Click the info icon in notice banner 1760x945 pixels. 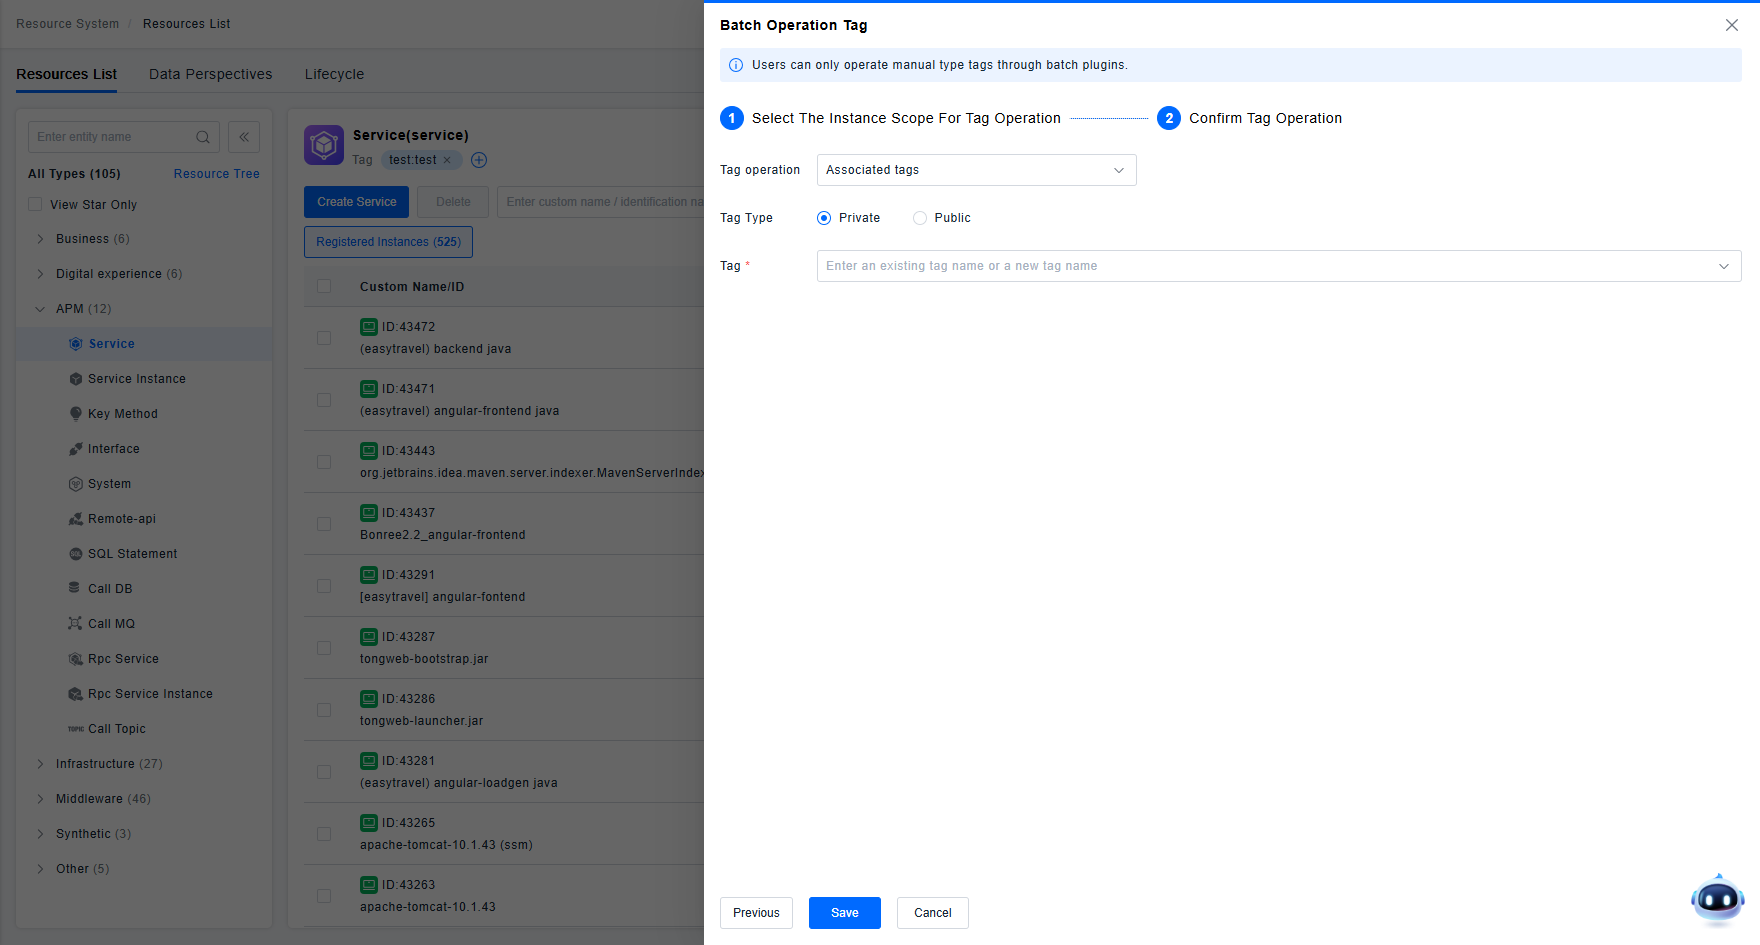click(x=736, y=65)
